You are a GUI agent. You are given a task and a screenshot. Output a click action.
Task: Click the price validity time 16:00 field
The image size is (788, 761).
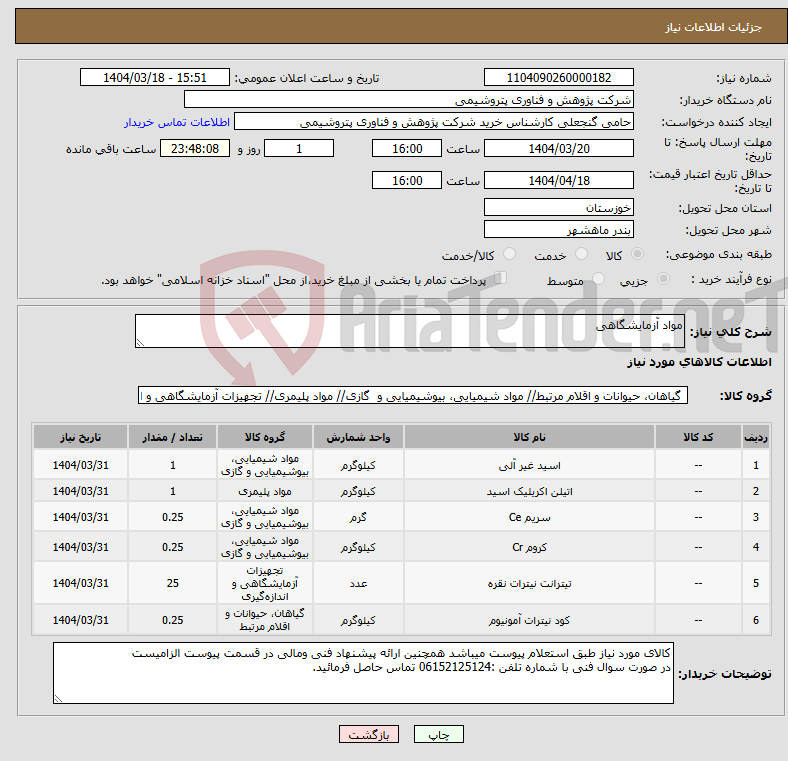coord(407,180)
